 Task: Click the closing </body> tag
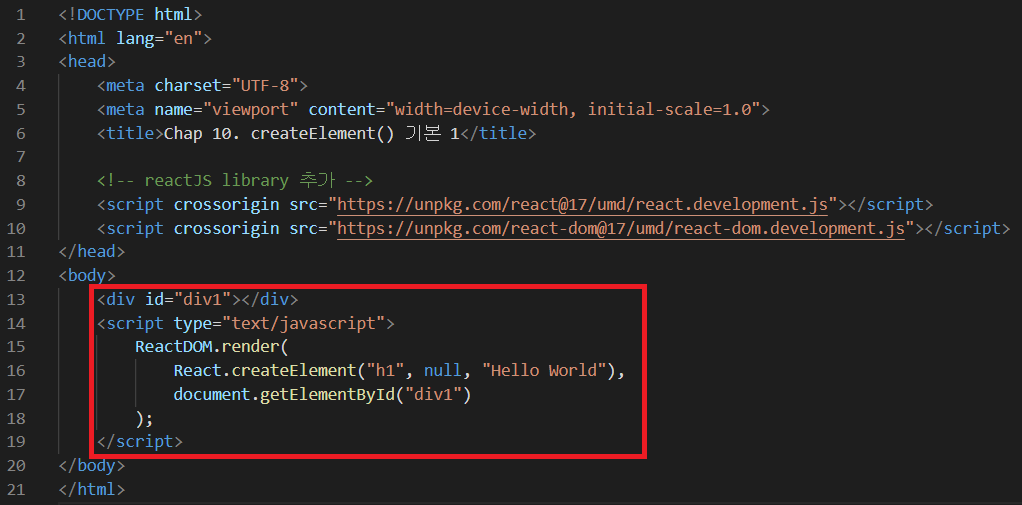tap(91, 465)
